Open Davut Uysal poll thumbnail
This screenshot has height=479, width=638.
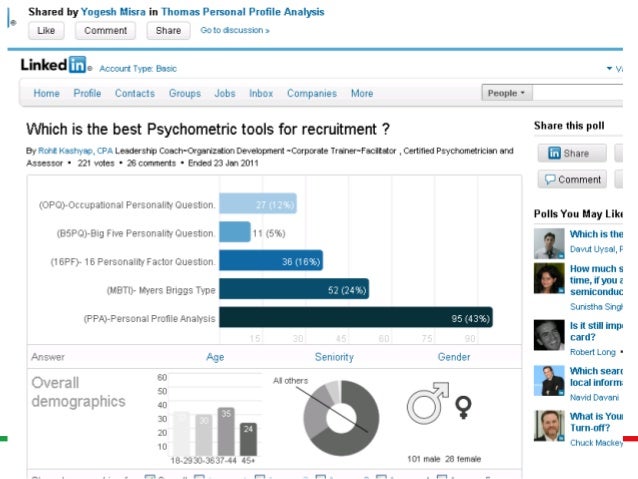click(x=549, y=243)
